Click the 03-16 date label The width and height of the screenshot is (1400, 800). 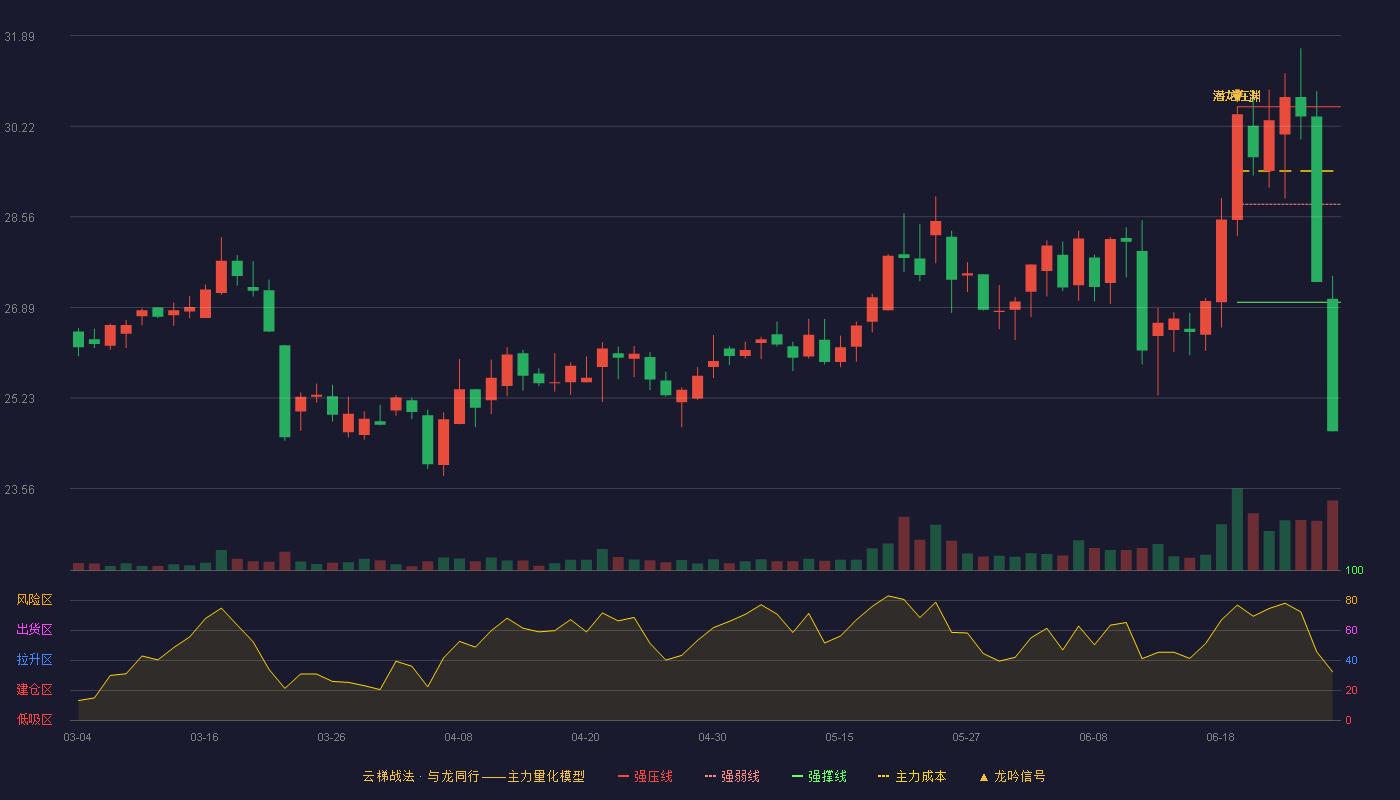coord(204,737)
